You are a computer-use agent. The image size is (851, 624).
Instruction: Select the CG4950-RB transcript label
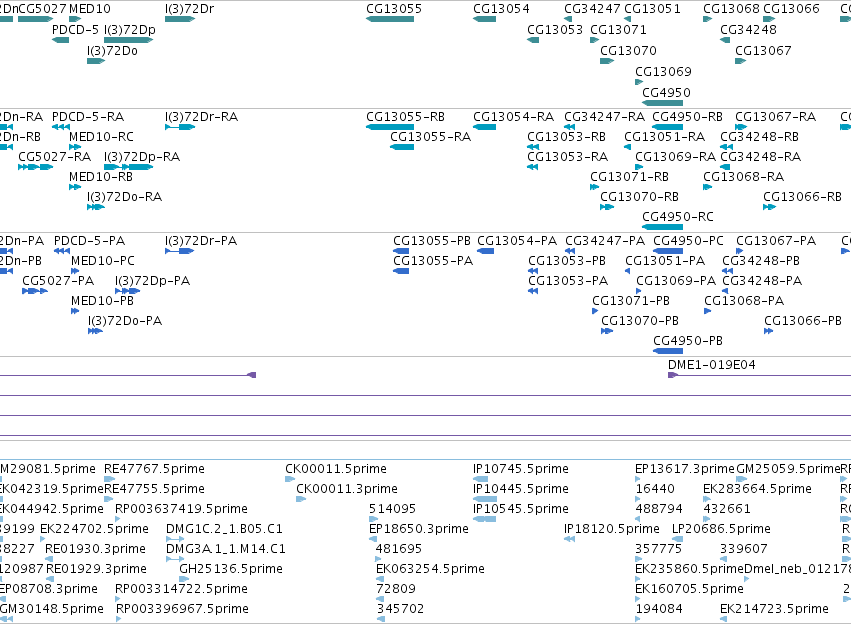click(687, 117)
